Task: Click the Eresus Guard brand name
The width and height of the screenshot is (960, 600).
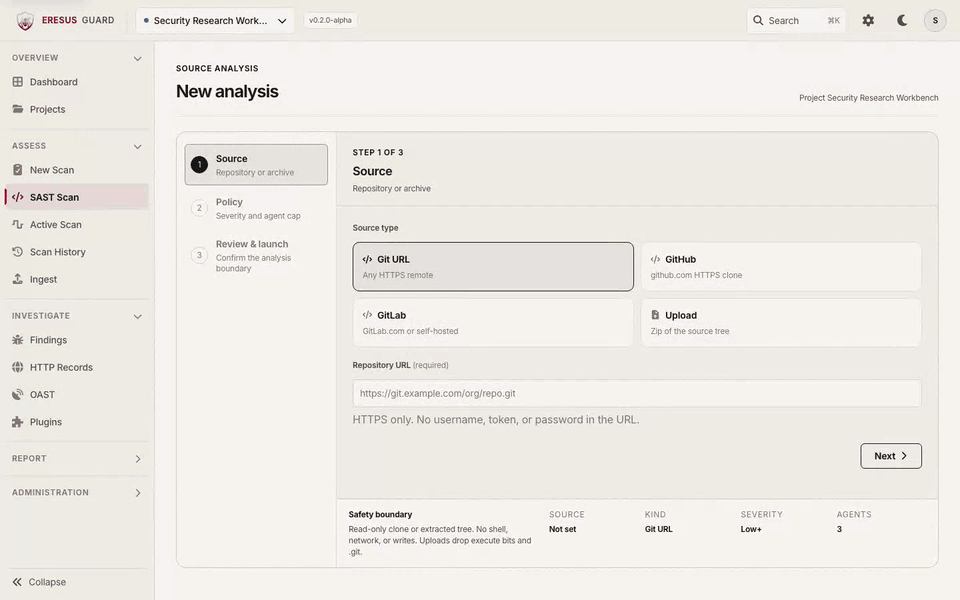Action: [x=78, y=20]
